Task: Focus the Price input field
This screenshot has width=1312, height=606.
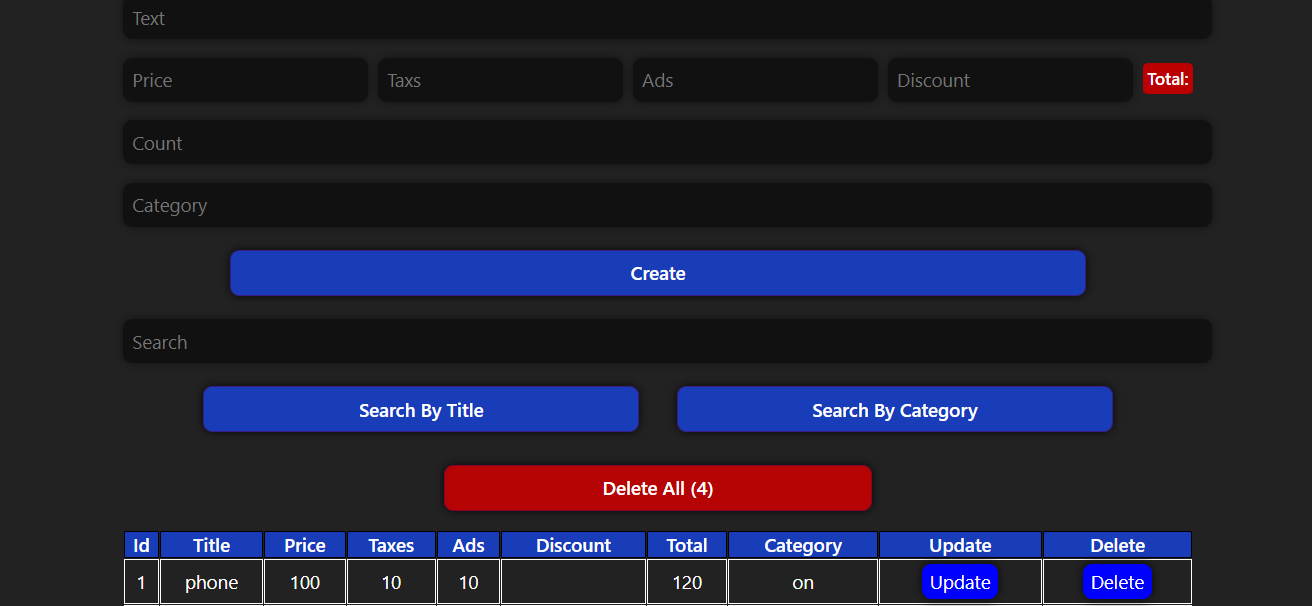Action: click(245, 80)
